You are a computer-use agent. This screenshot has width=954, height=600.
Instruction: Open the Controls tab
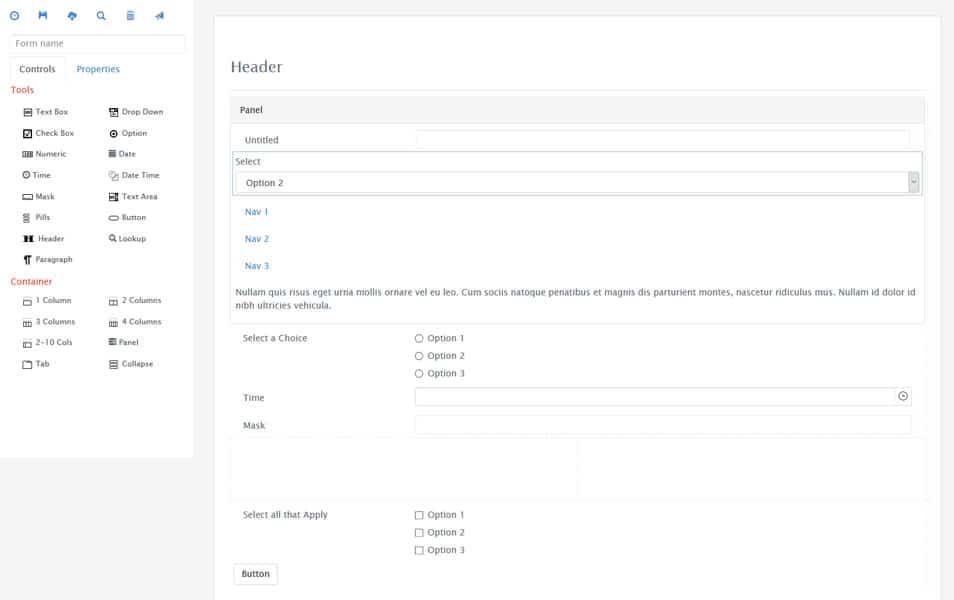pos(37,69)
